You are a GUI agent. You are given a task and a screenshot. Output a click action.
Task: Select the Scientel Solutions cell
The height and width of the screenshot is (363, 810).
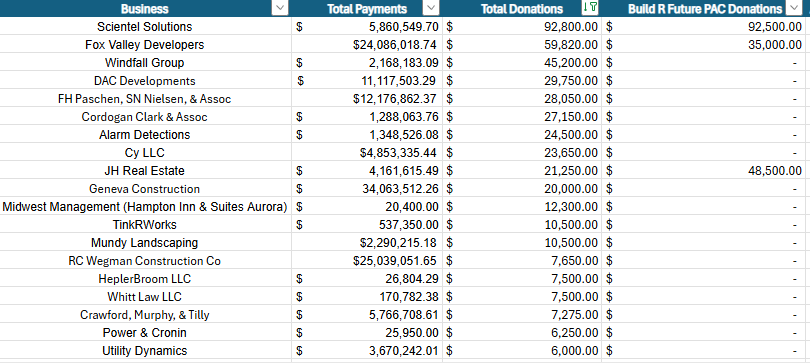click(145, 27)
